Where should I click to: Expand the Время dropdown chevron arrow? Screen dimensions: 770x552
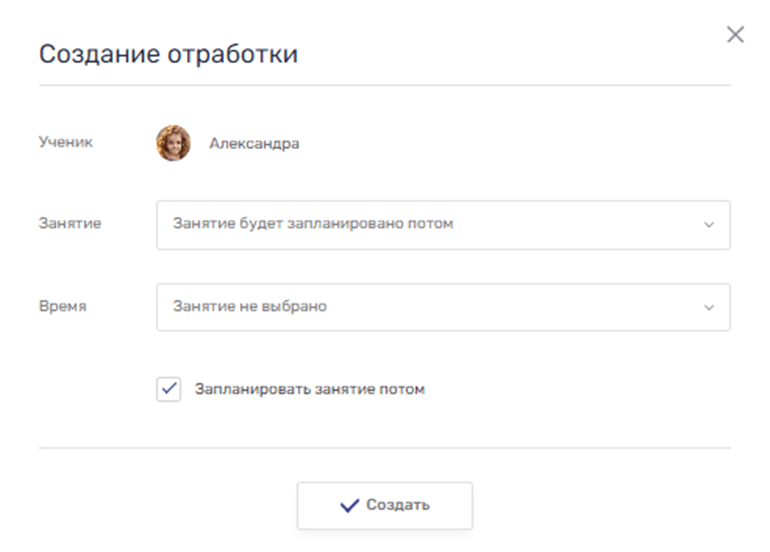click(709, 308)
